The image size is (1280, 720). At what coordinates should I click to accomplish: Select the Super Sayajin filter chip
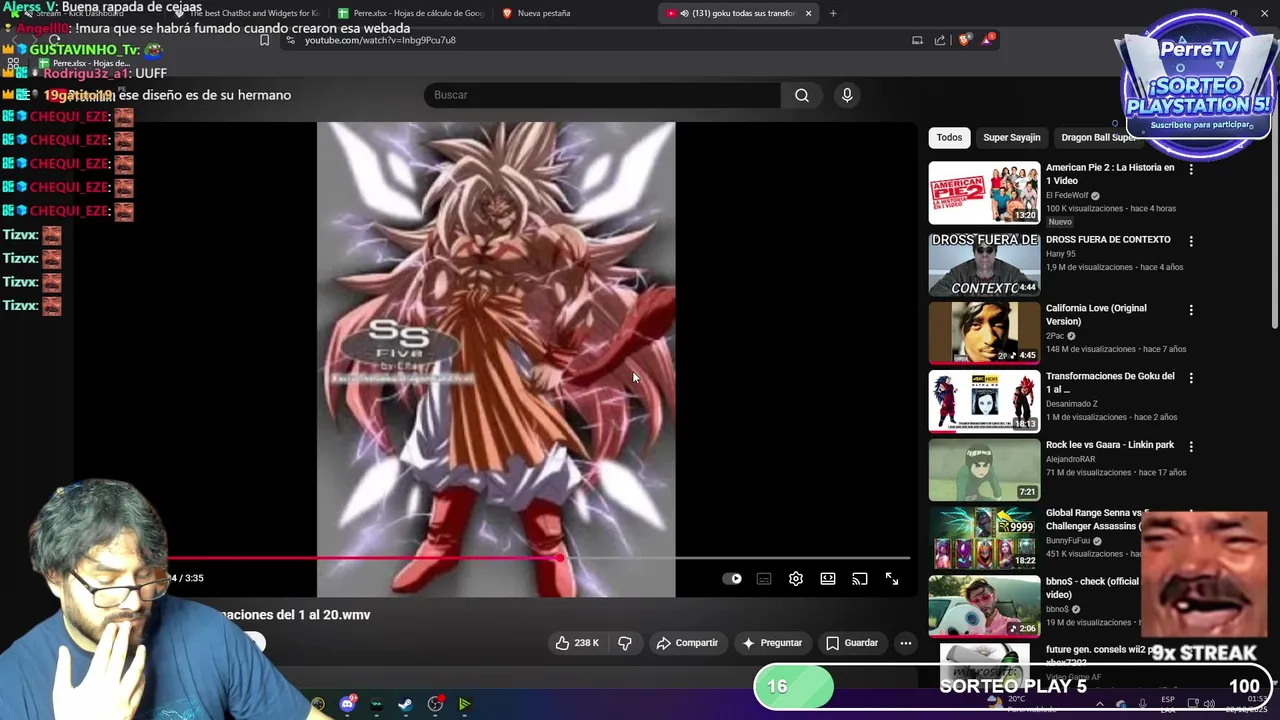1011,138
